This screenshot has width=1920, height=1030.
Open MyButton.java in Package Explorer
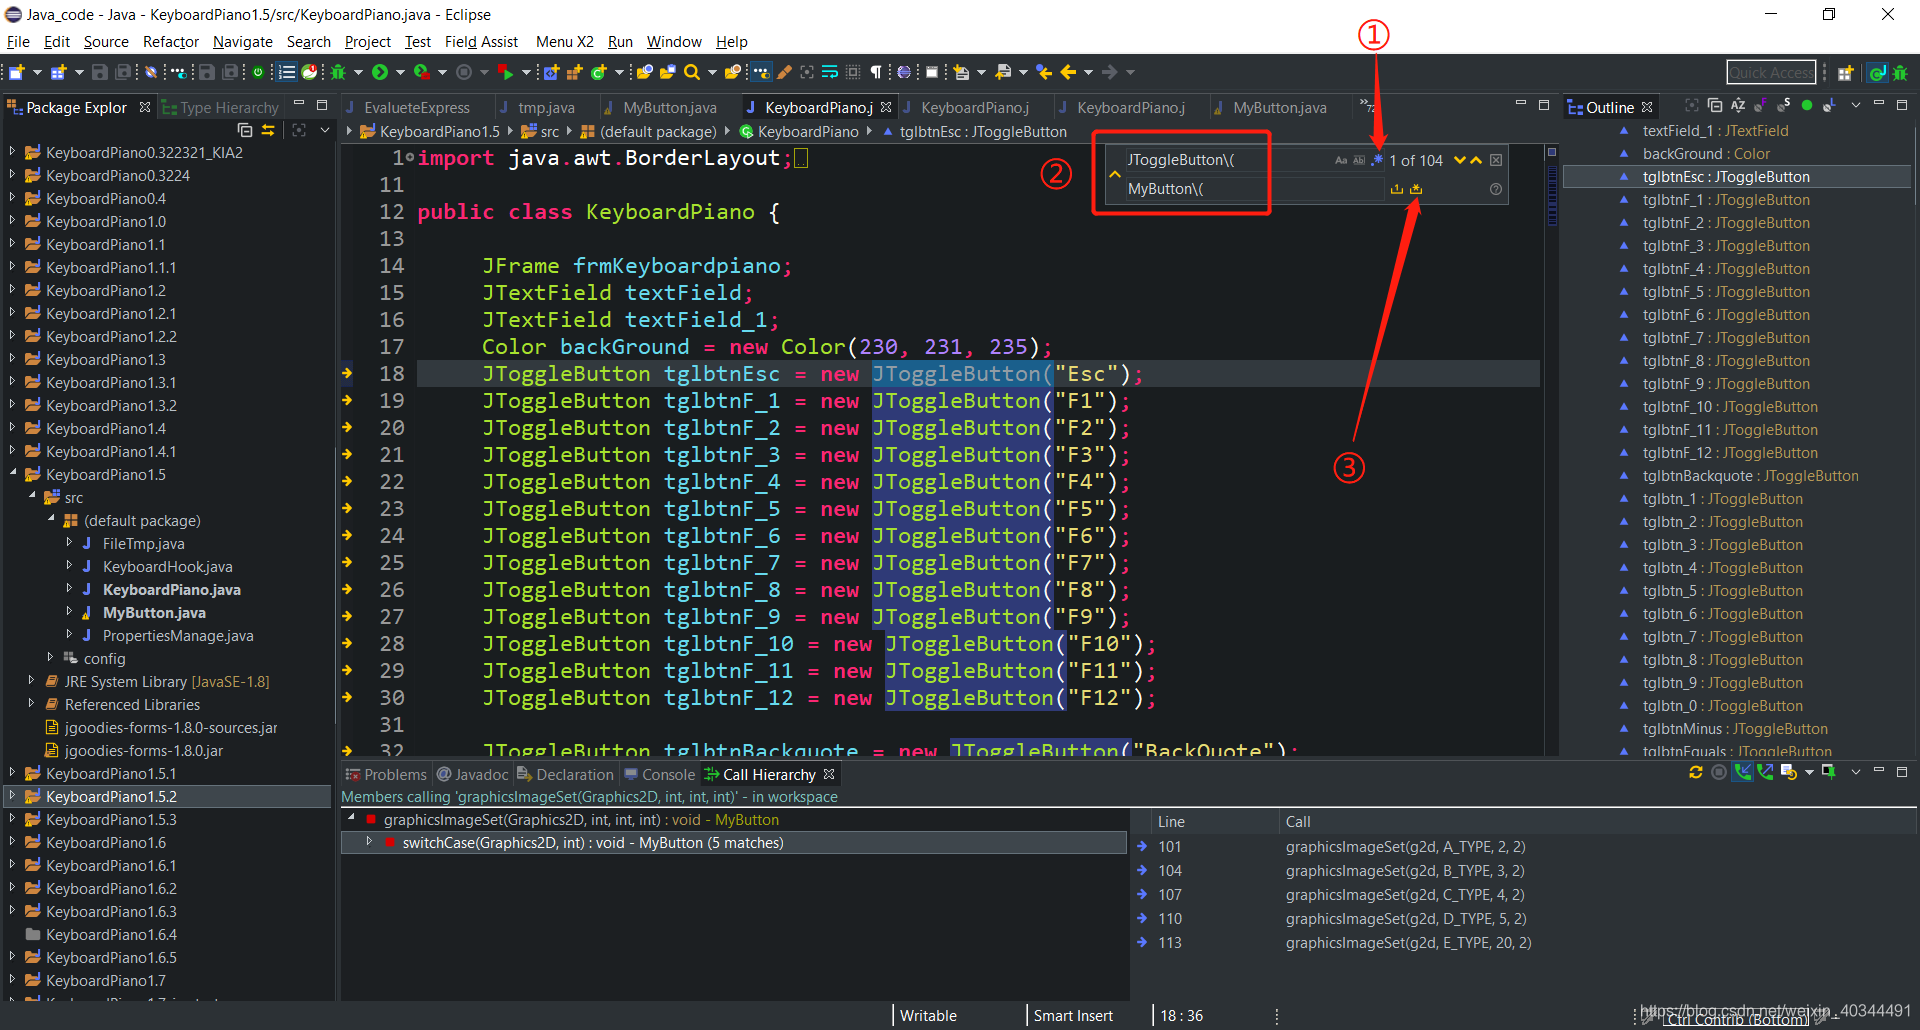coord(154,612)
